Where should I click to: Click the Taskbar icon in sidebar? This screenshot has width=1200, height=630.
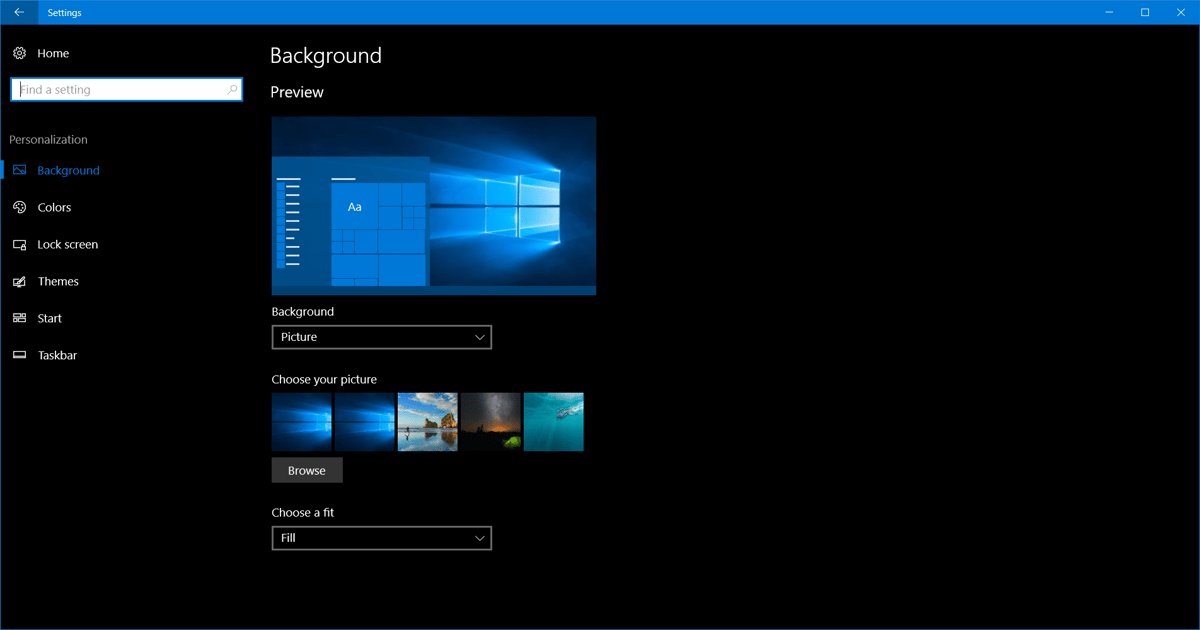[19, 356]
